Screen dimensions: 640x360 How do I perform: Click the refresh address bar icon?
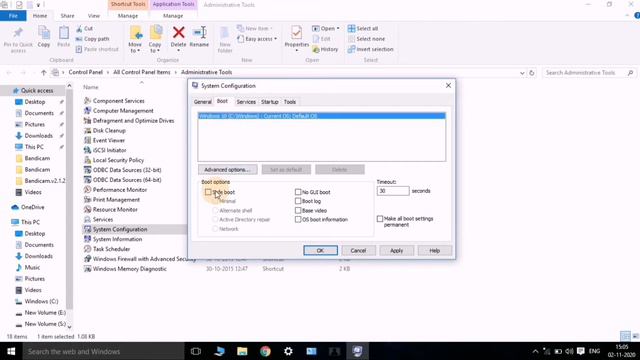coord(531,73)
